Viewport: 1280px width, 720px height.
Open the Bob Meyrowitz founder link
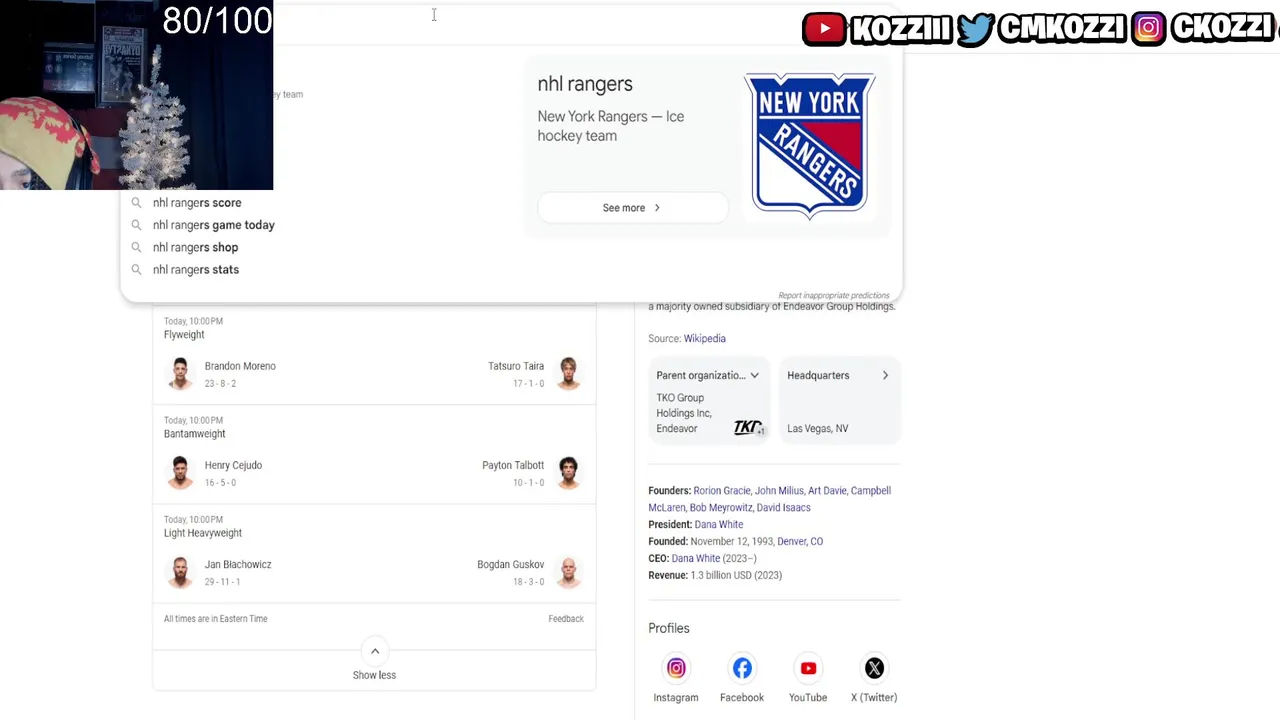click(x=720, y=508)
